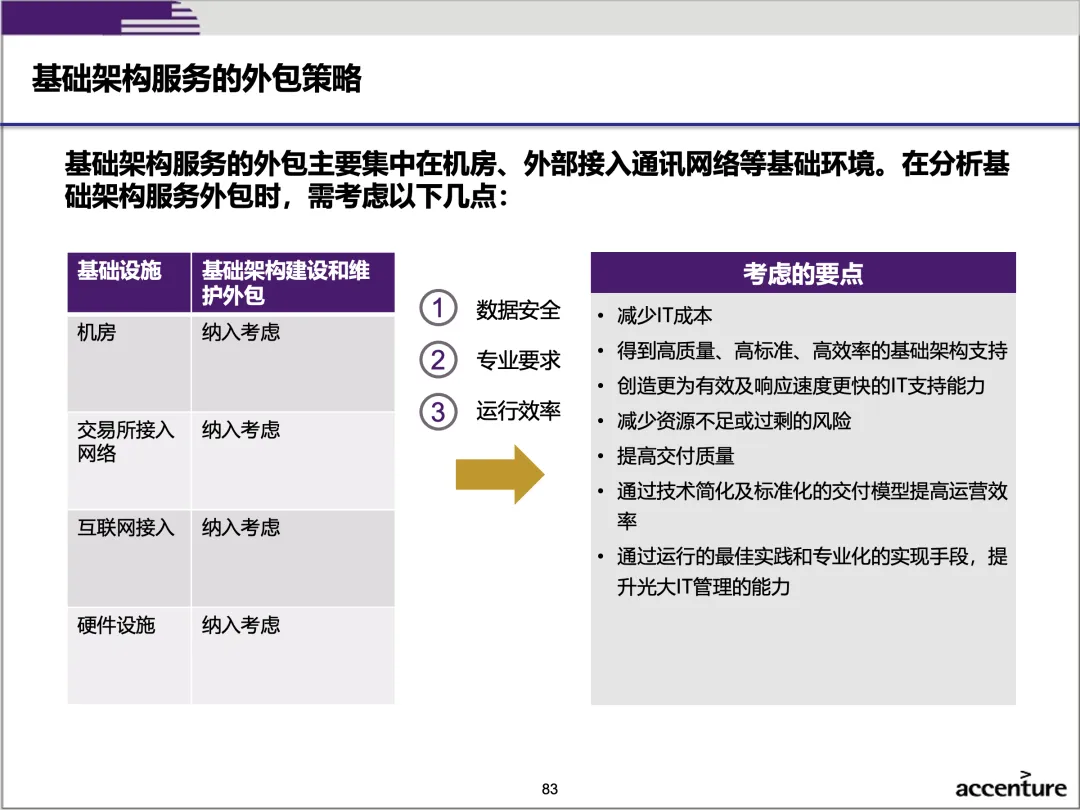The height and width of the screenshot is (810, 1080).
Task: Click the circled number 2 beside 专业要求
Action: tap(438, 360)
